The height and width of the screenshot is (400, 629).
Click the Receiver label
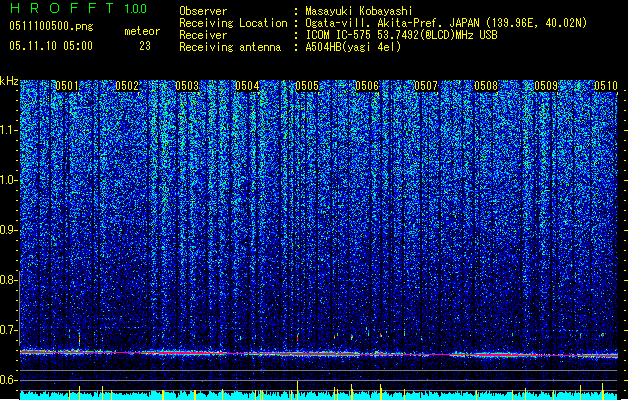(x=203, y=35)
